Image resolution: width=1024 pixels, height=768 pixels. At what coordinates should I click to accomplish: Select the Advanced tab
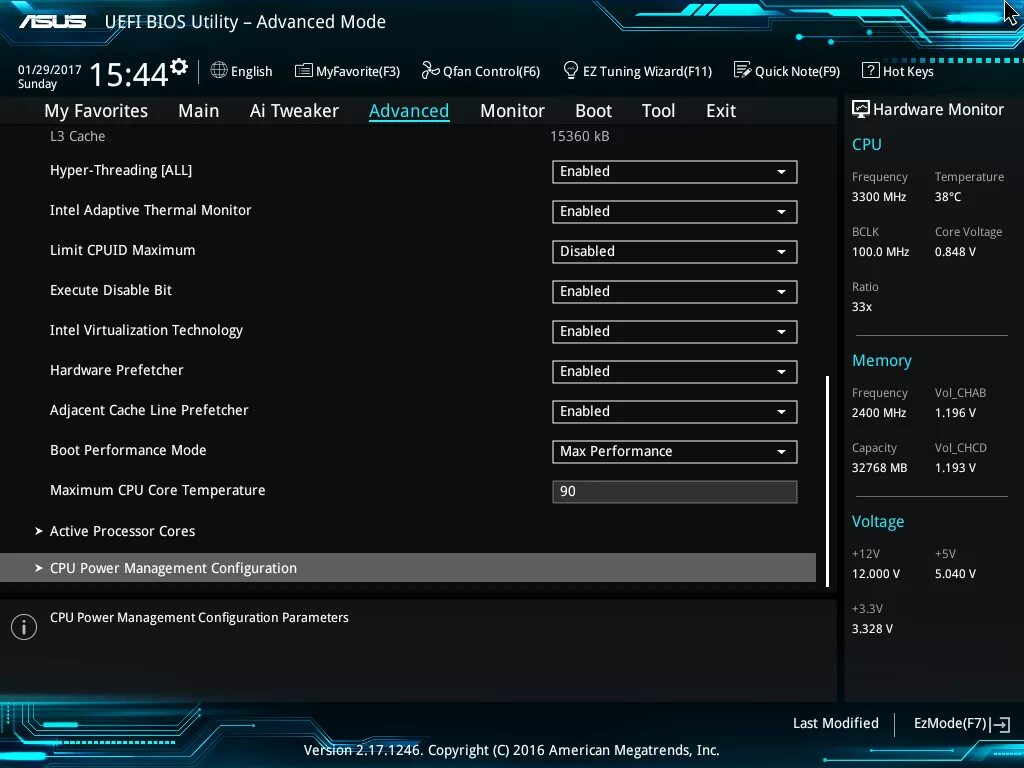(x=409, y=111)
